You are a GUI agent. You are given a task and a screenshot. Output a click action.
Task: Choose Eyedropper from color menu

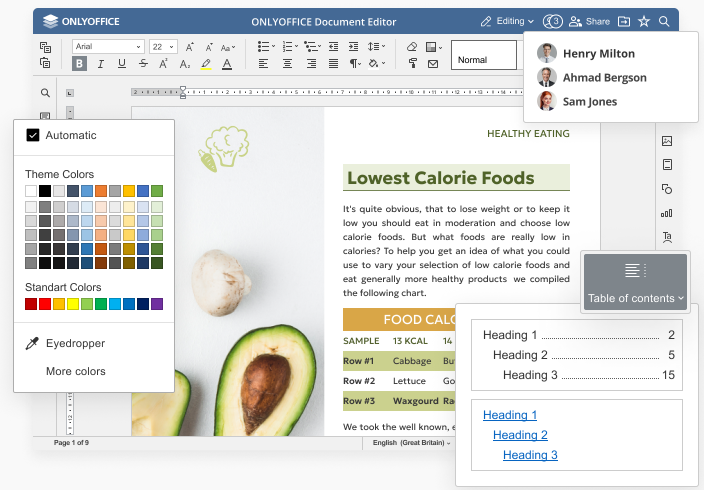75,343
